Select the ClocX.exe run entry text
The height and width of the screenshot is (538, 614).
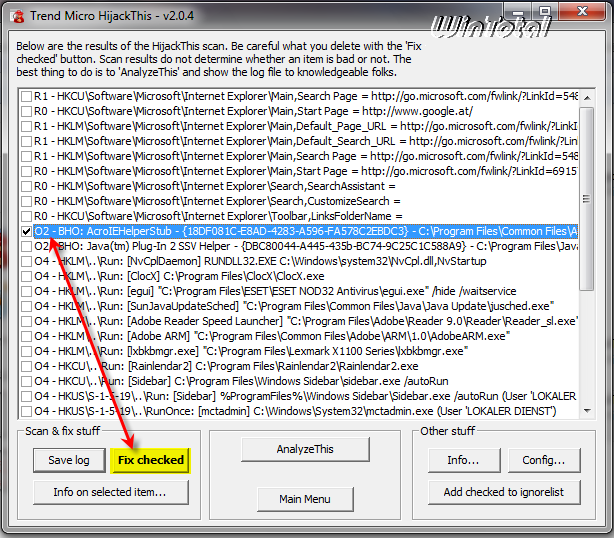[179, 276]
